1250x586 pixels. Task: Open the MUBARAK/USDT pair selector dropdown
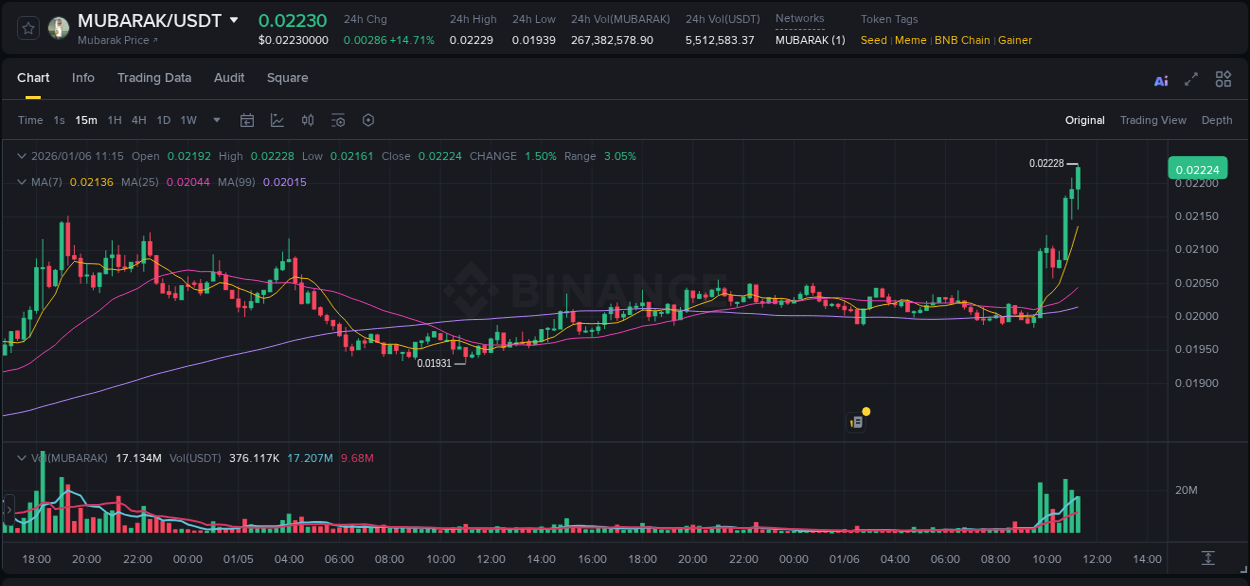click(x=236, y=18)
